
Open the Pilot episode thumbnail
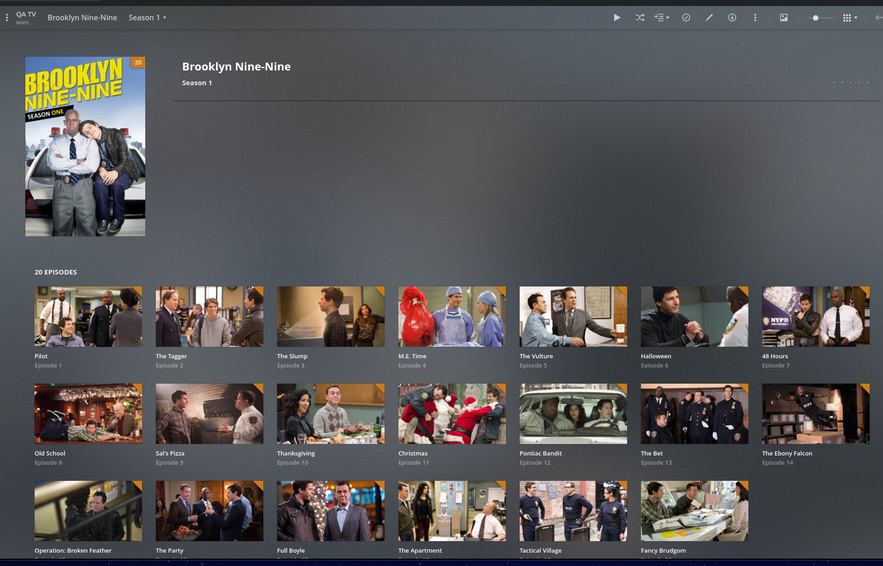[88, 317]
